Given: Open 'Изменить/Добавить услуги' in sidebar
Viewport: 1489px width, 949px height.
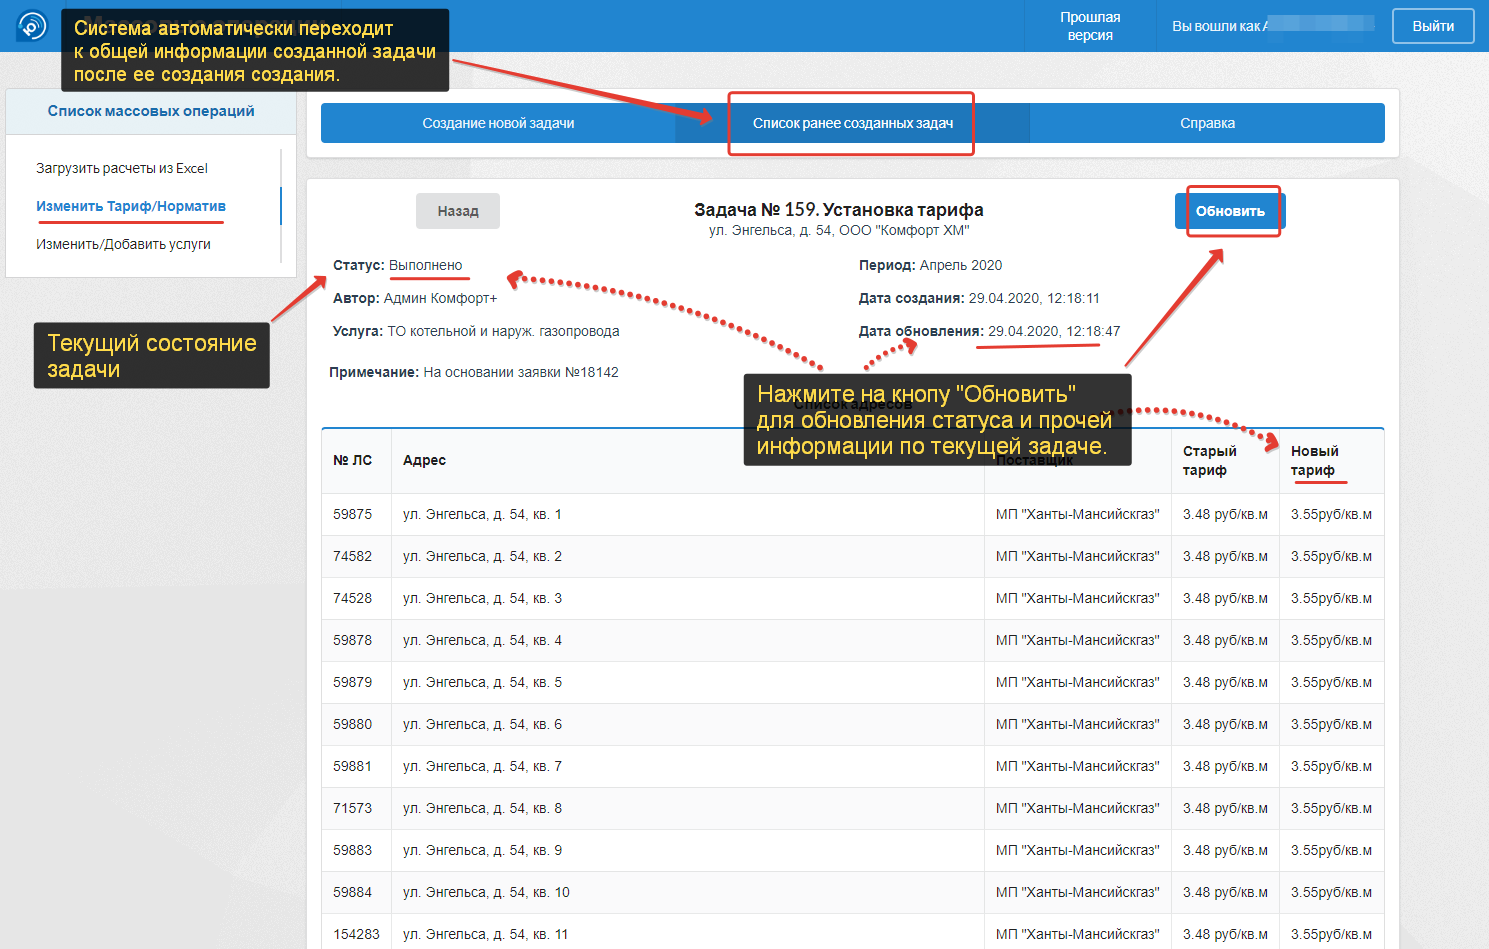Looking at the screenshot, I should (123, 244).
